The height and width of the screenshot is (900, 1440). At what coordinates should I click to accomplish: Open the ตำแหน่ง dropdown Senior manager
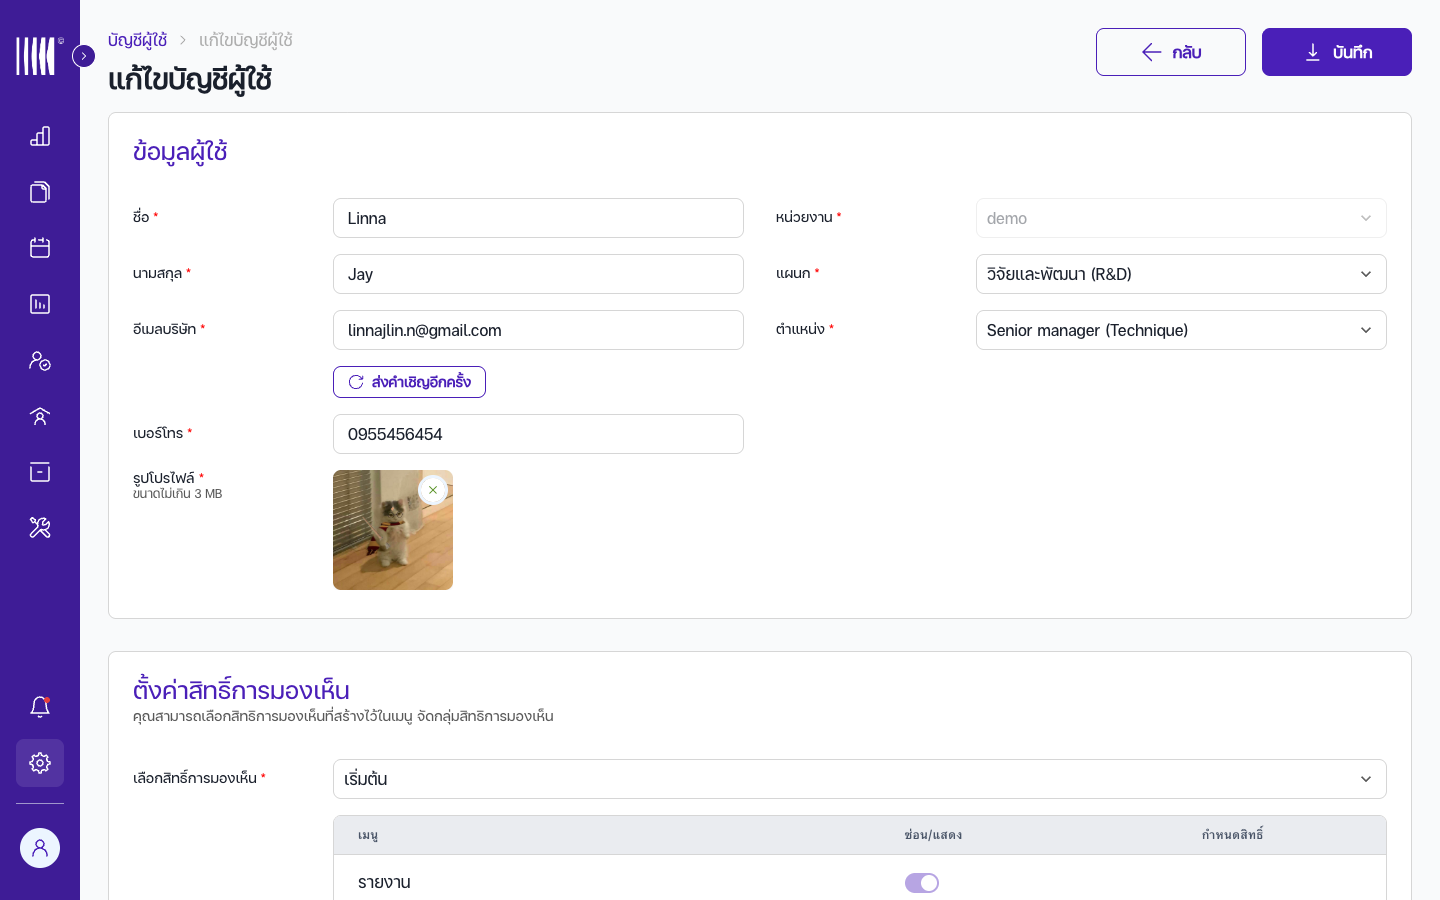coord(1181,330)
